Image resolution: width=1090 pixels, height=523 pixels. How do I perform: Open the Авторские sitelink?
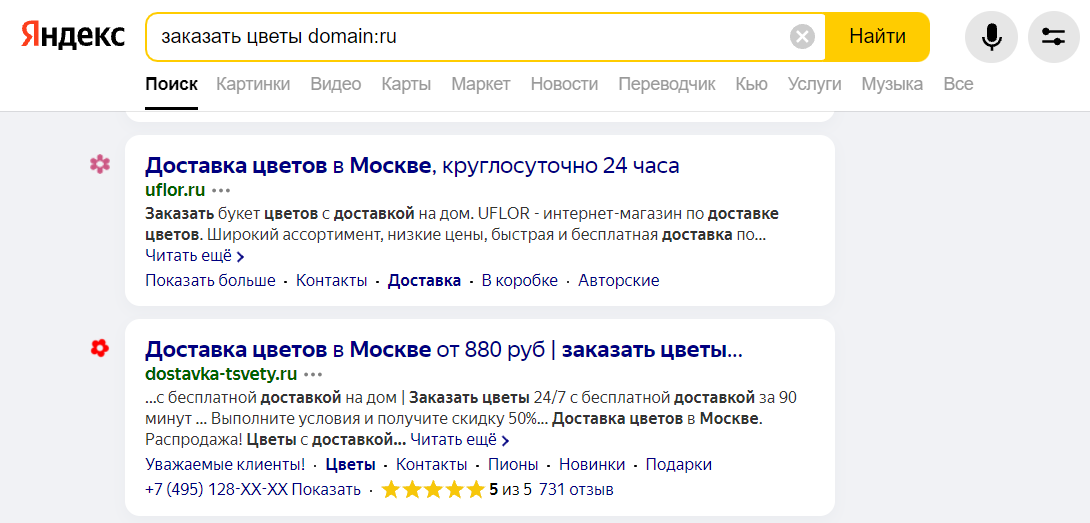tap(619, 281)
